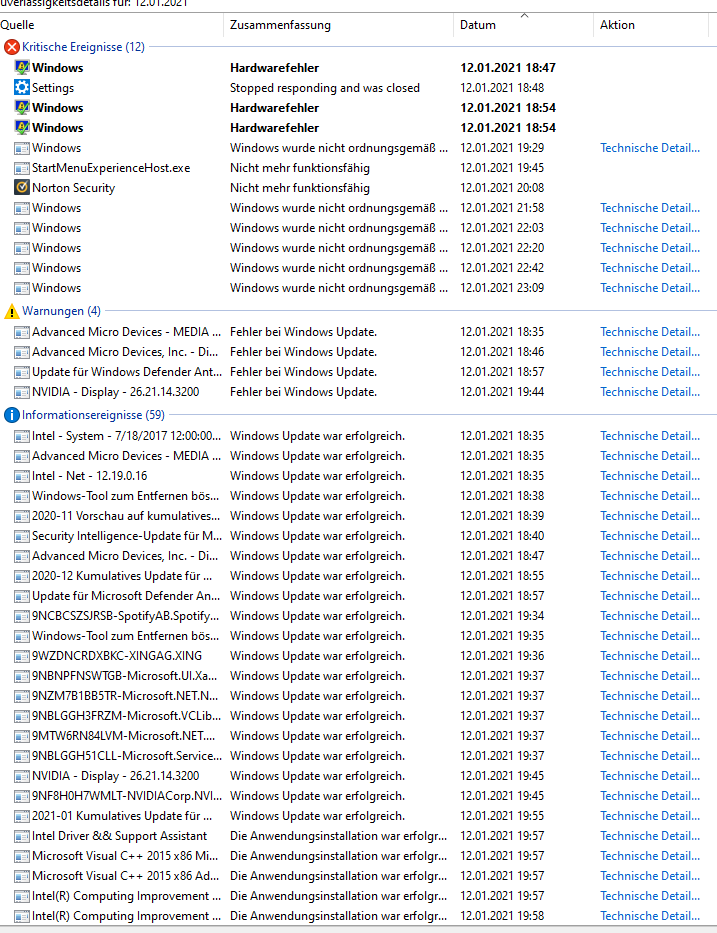Image resolution: width=717 pixels, height=933 pixels.
Task: Collapse the Kritische Ereignisse (12) group
Action: (83, 47)
